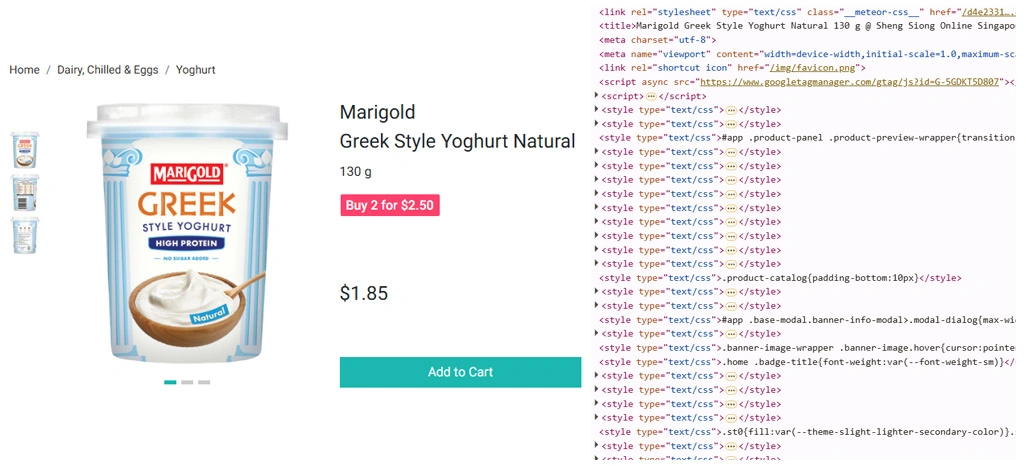Select the title element in the DOM tree

(x=807, y=26)
